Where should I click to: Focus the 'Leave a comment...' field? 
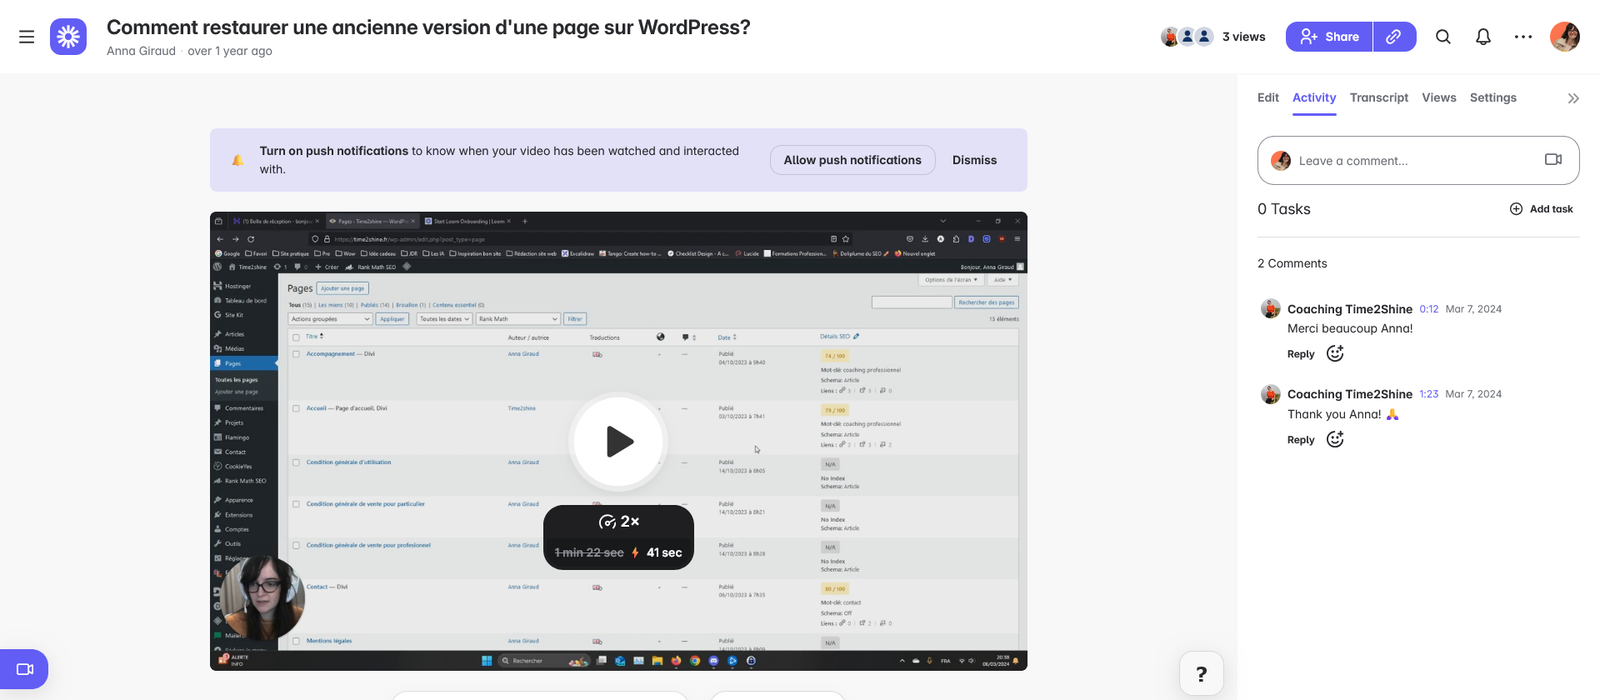1418,161
